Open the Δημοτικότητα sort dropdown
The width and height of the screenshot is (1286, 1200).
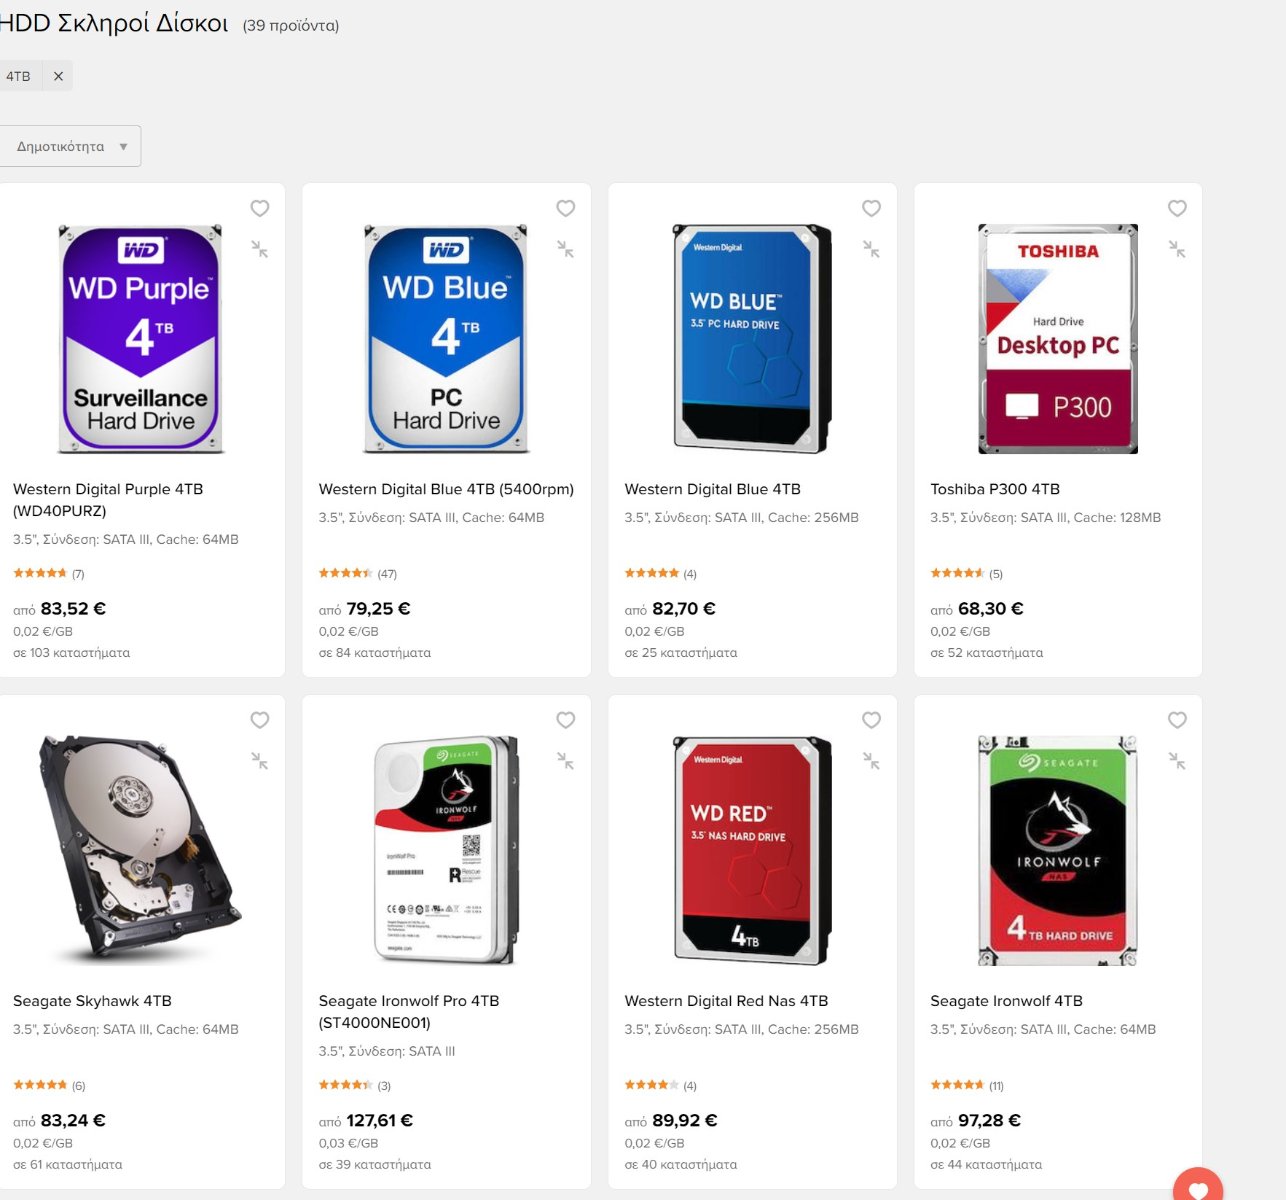coord(70,146)
